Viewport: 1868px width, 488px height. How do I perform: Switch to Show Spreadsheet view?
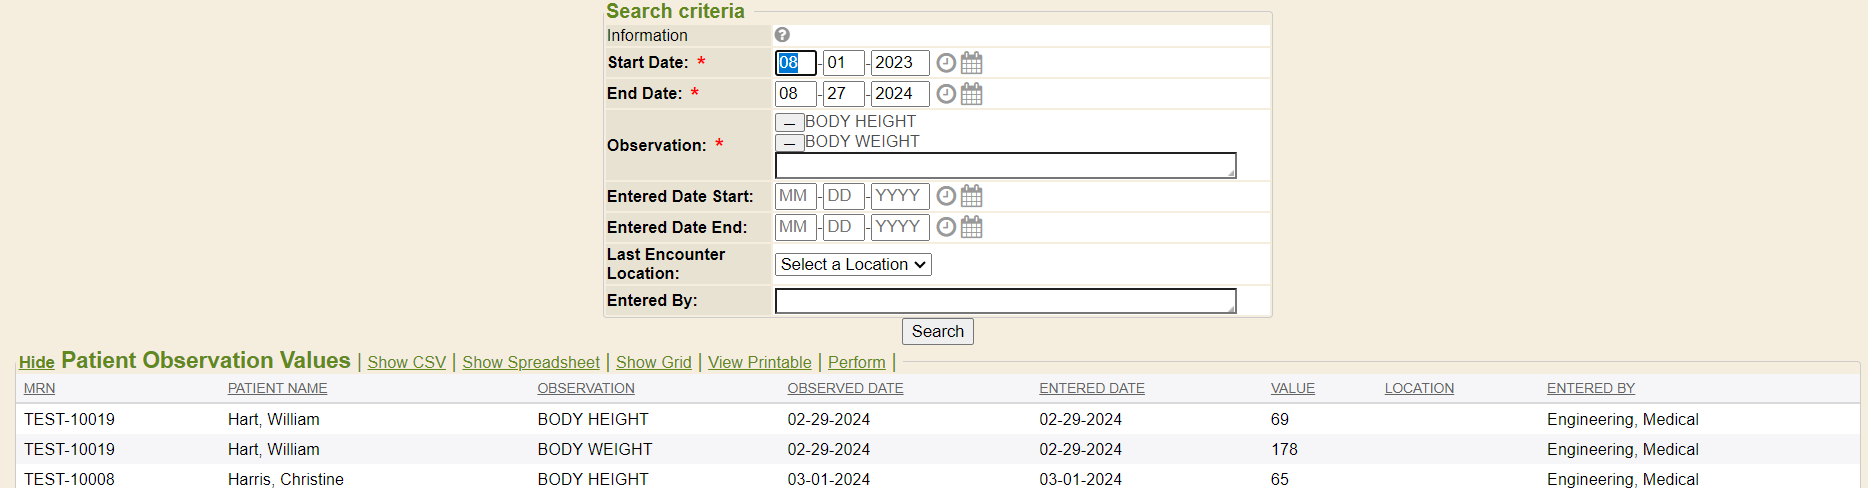530,362
